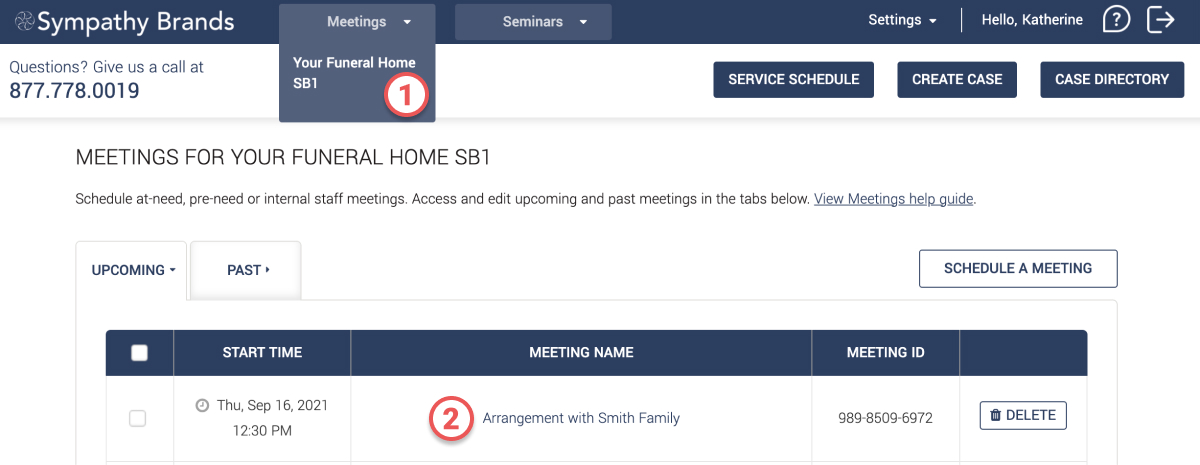Toggle the select-all checkbox in table header

140,352
